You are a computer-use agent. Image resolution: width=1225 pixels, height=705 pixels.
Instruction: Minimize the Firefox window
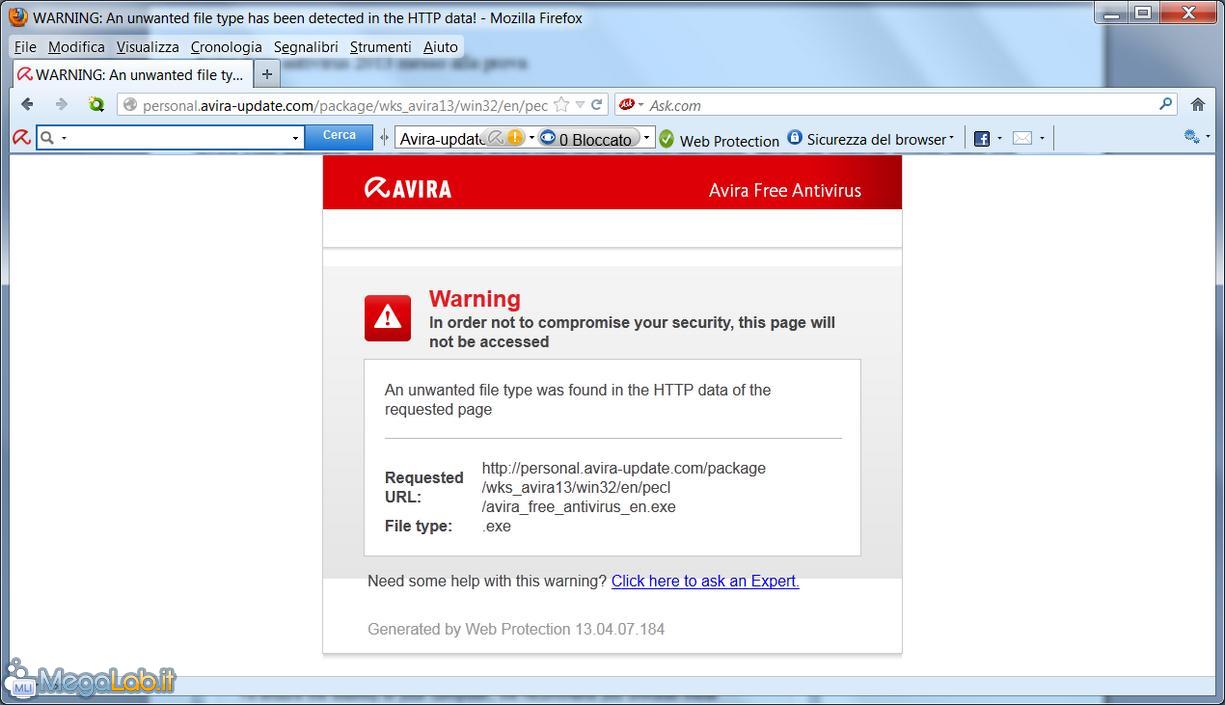coord(1111,13)
